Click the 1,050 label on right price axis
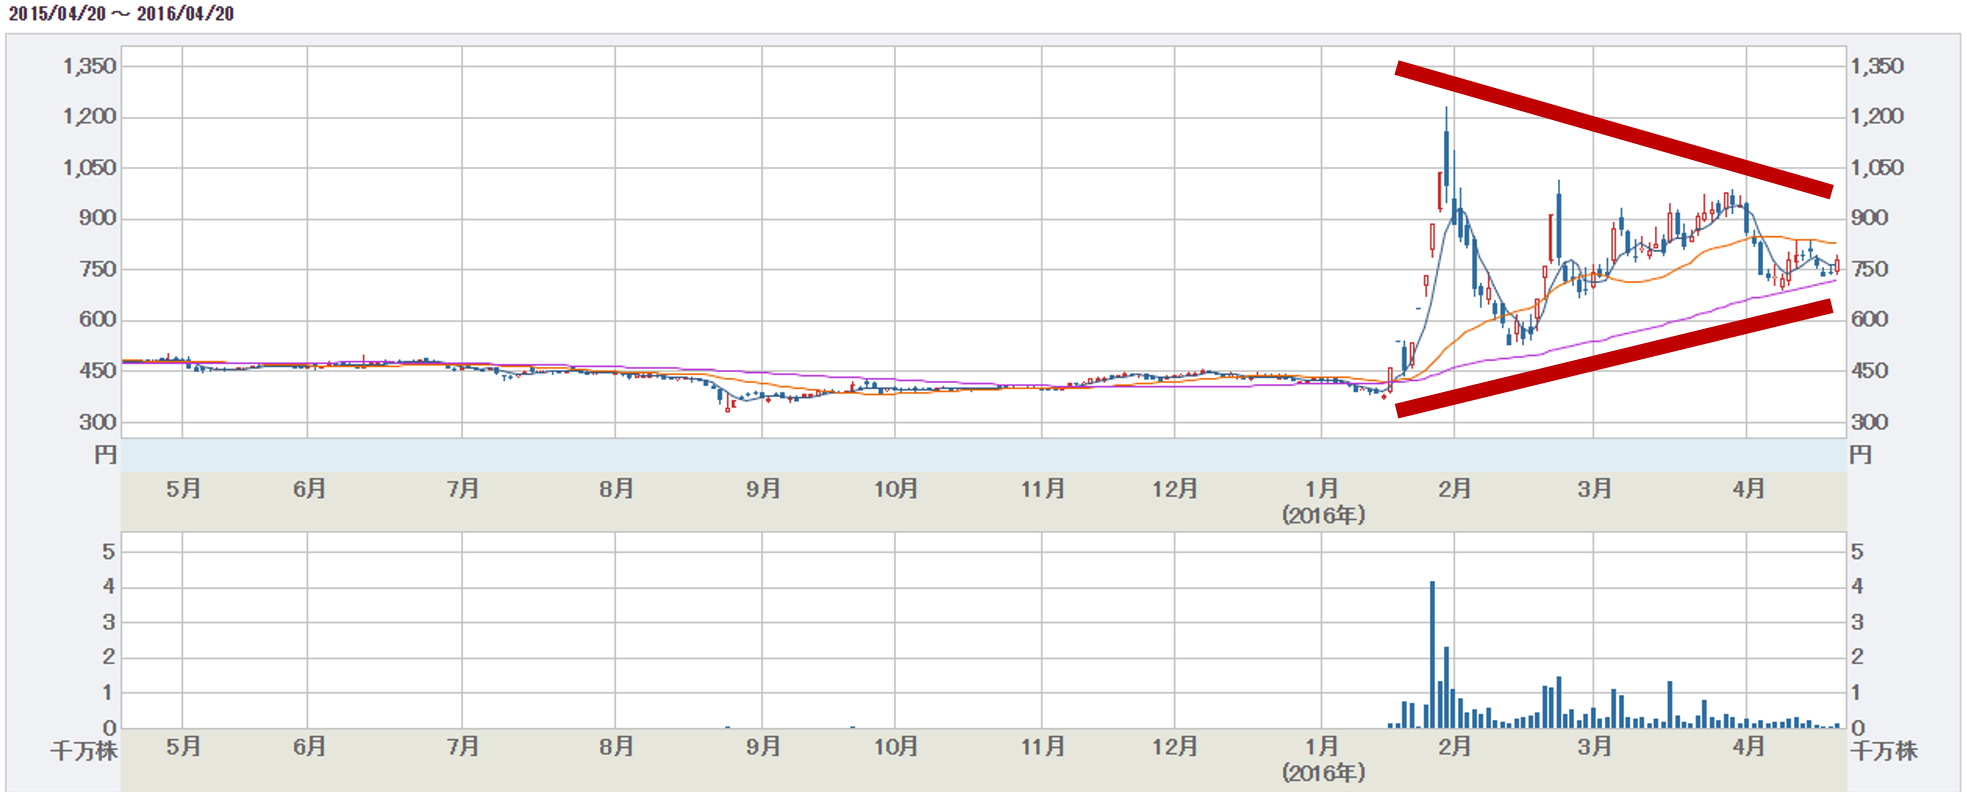Viewport: 1967px width, 792px height. (x=1877, y=167)
